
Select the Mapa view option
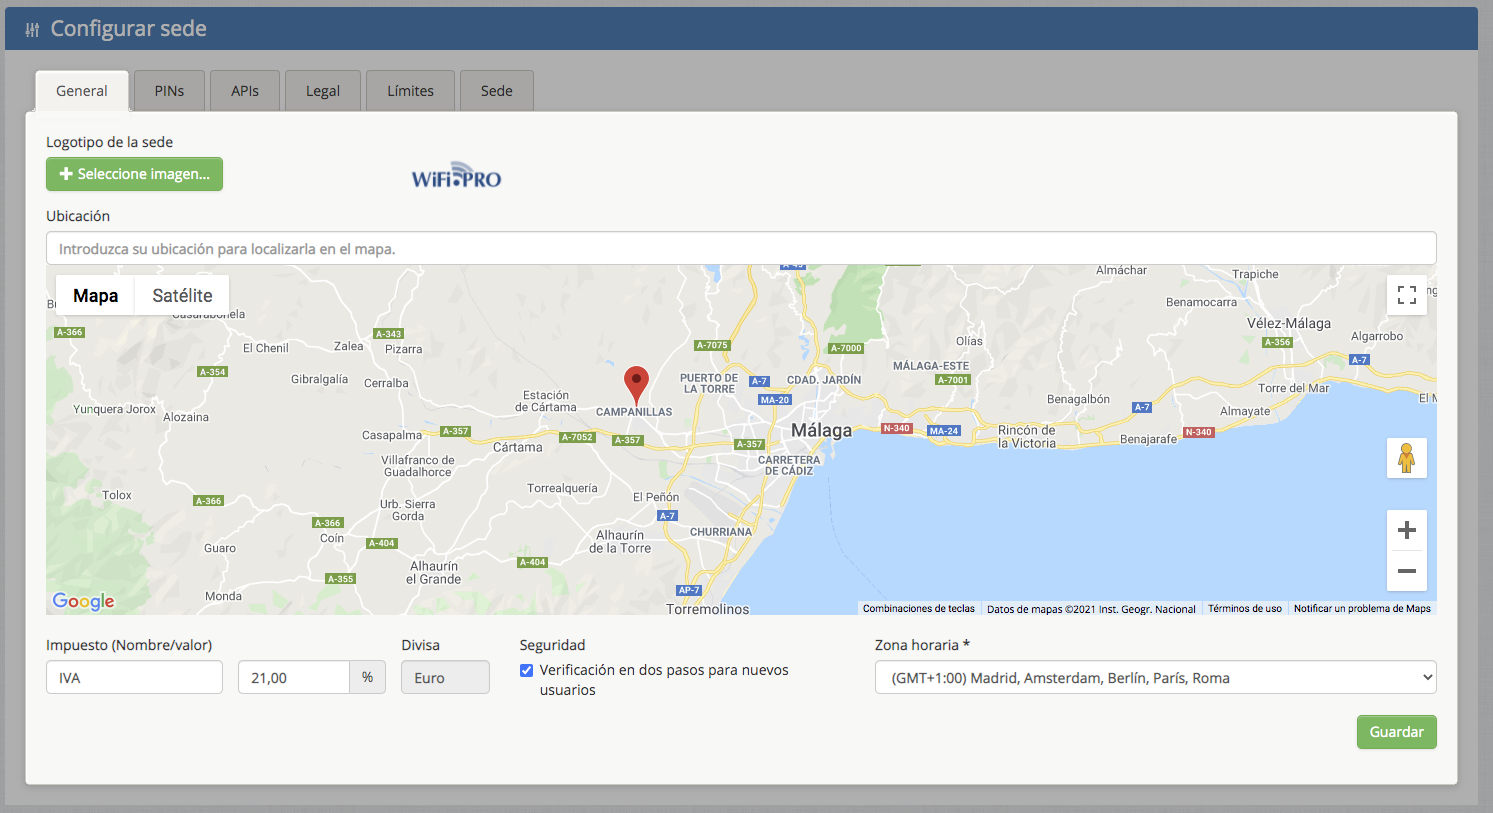coord(96,296)
